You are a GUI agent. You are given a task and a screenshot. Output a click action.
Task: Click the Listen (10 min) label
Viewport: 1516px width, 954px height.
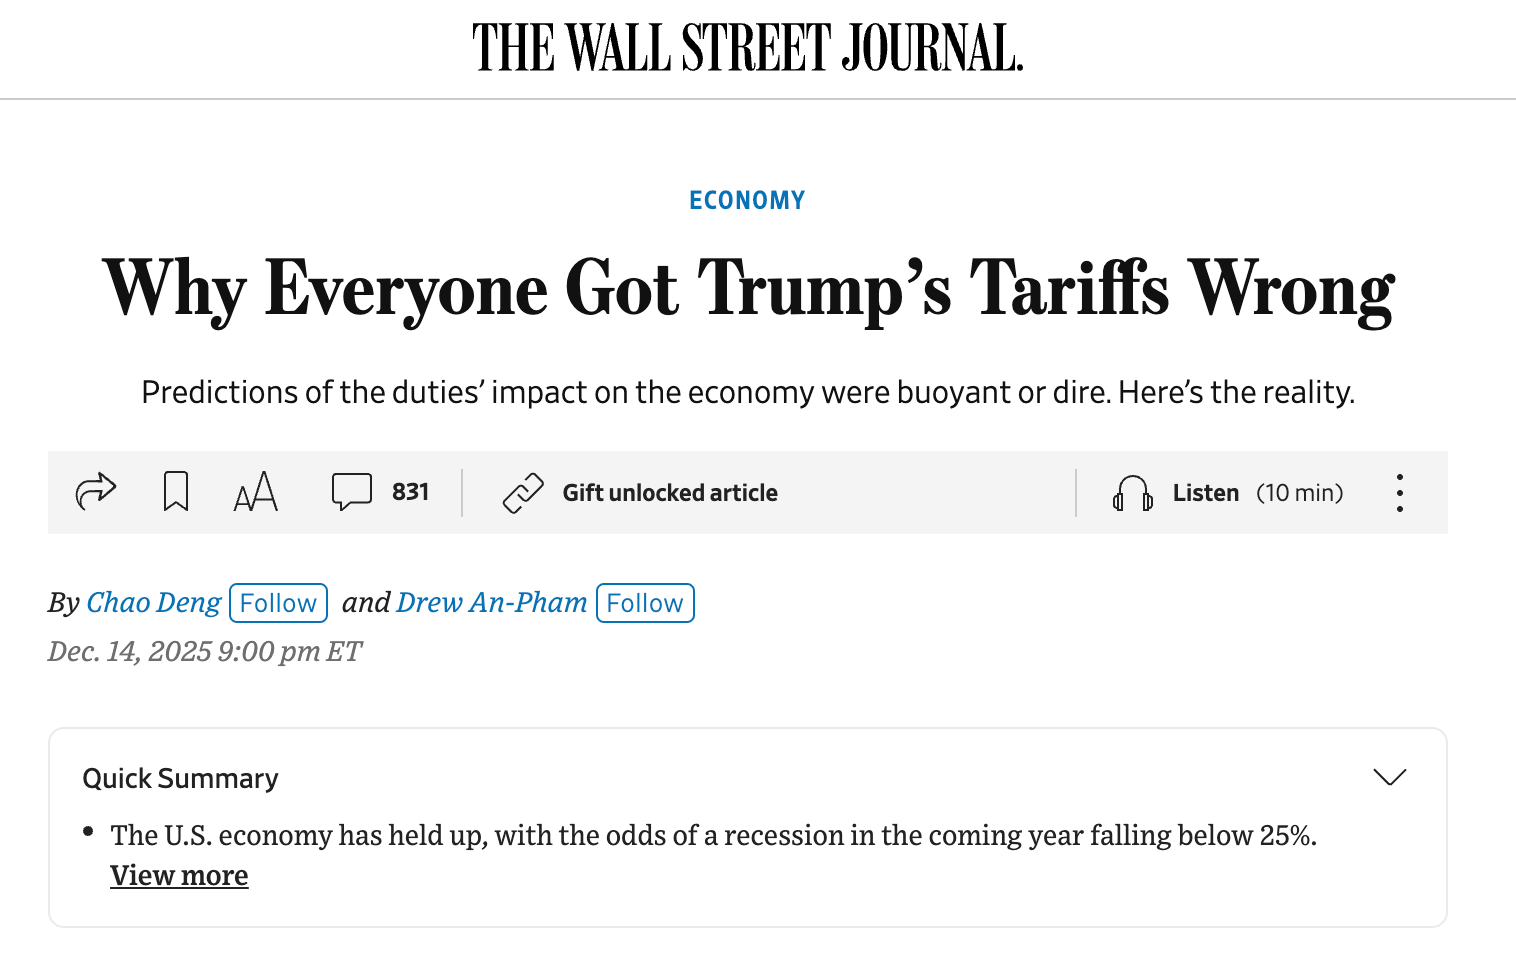click(x=1257, y=493)
